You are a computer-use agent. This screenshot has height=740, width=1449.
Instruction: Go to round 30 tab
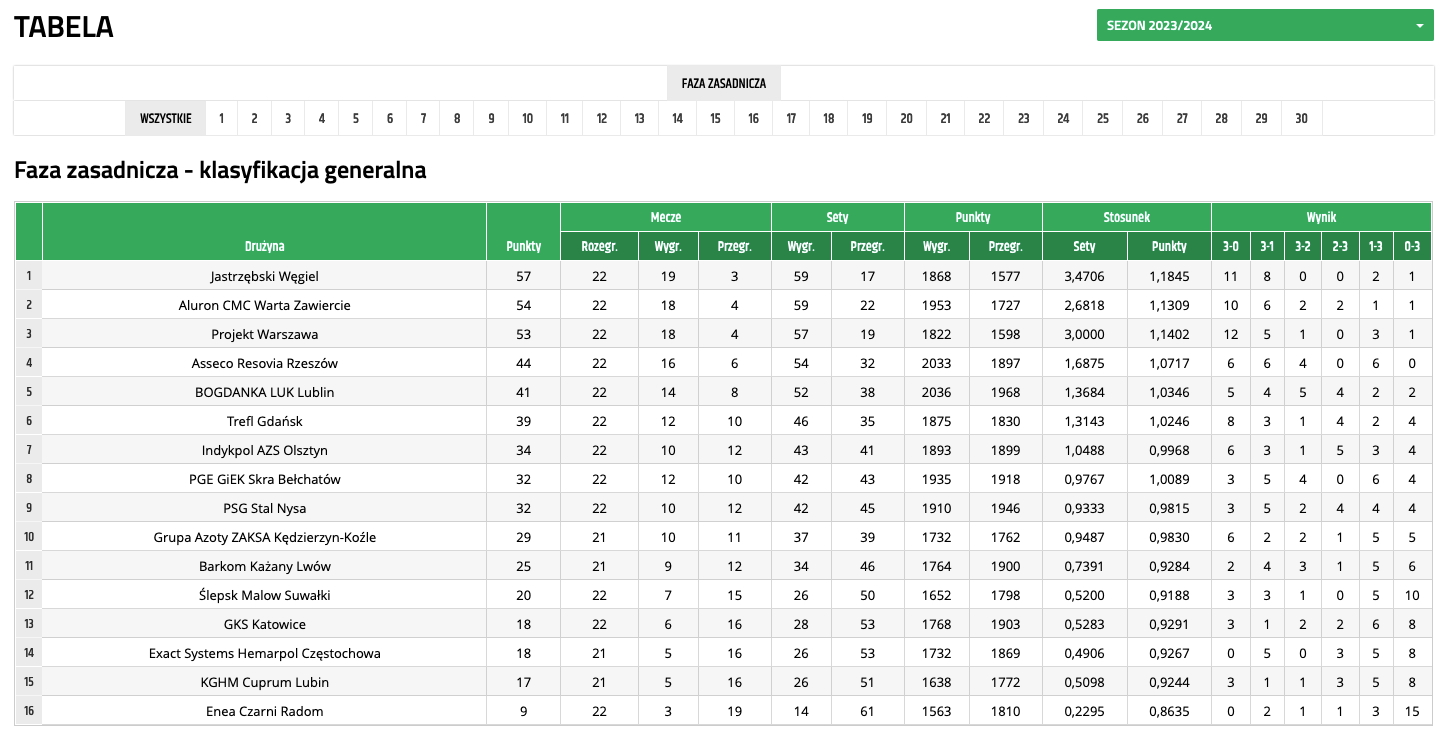[x=1301, y=118]
